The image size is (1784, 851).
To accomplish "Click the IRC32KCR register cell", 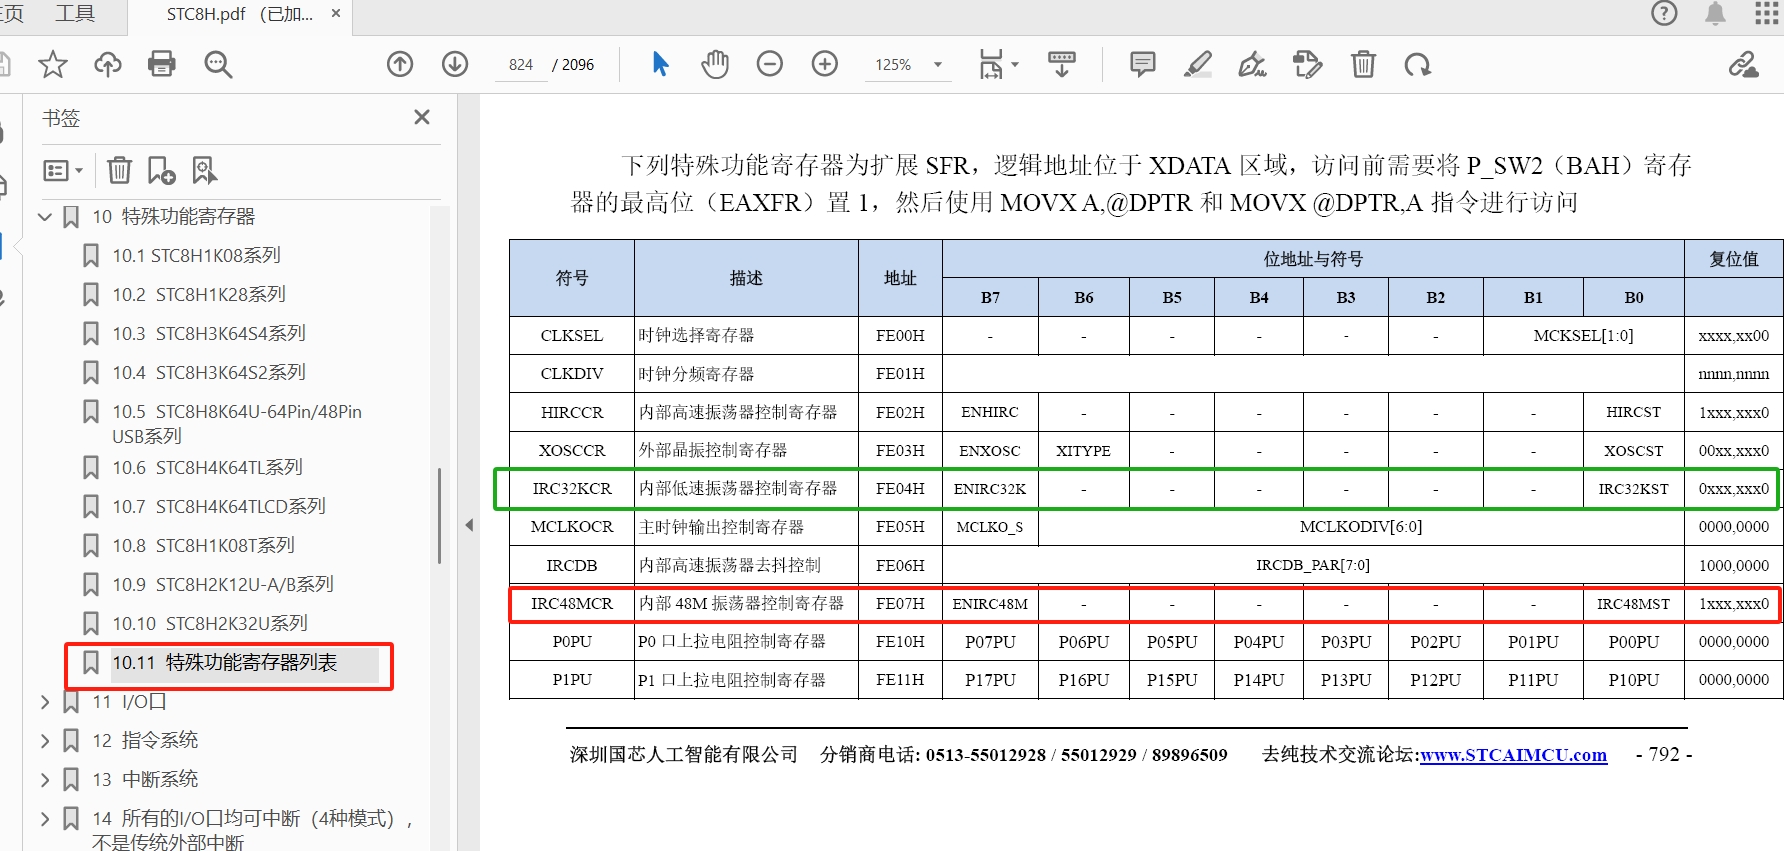I will pyautogui.click(x=572, y=489).
